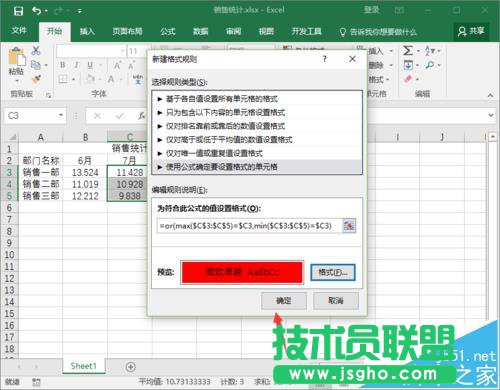Select rule type: format all cells based on values

coord(257,99)
